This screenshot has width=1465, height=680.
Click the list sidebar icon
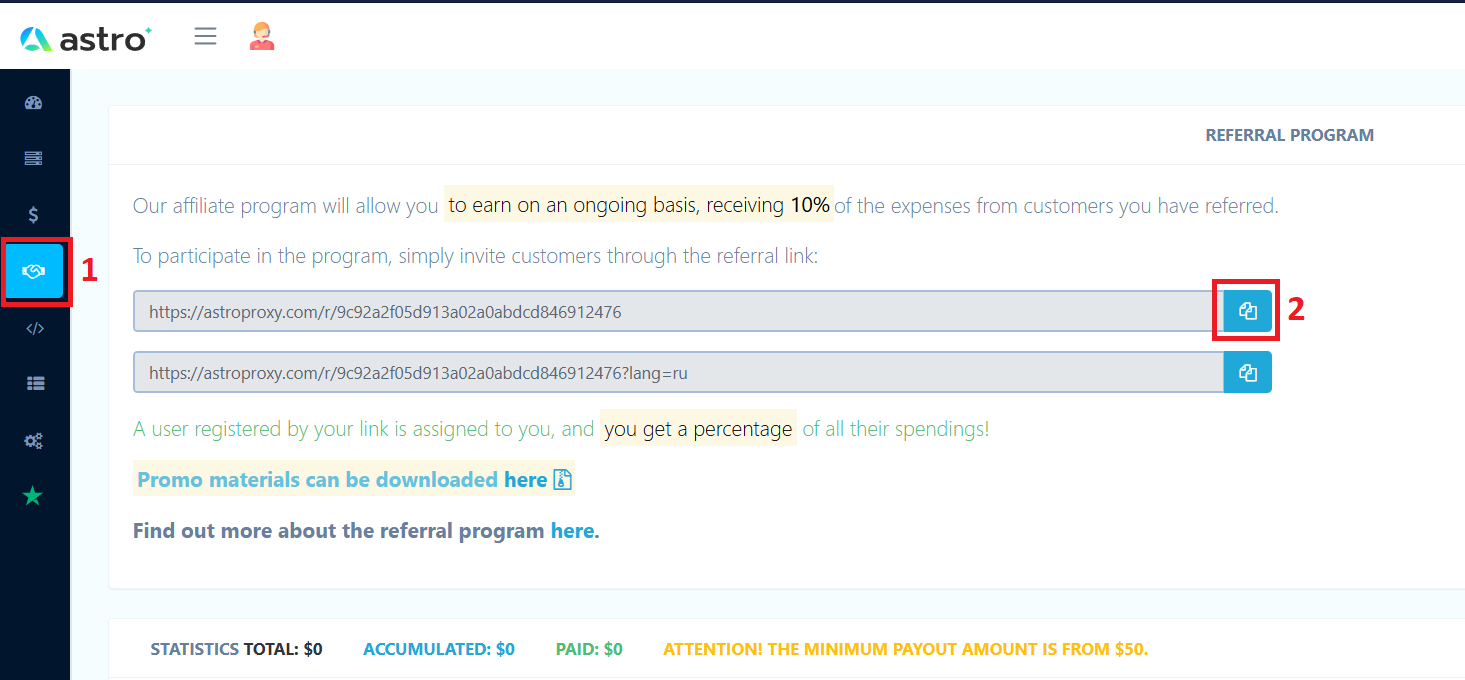point(33,383)
